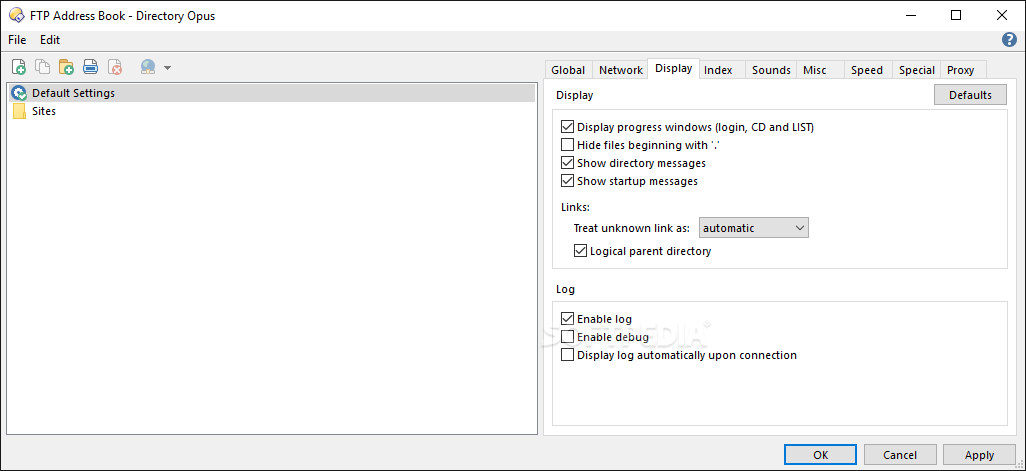
Task: Click the Apply button
Action: tap(980, 455)
